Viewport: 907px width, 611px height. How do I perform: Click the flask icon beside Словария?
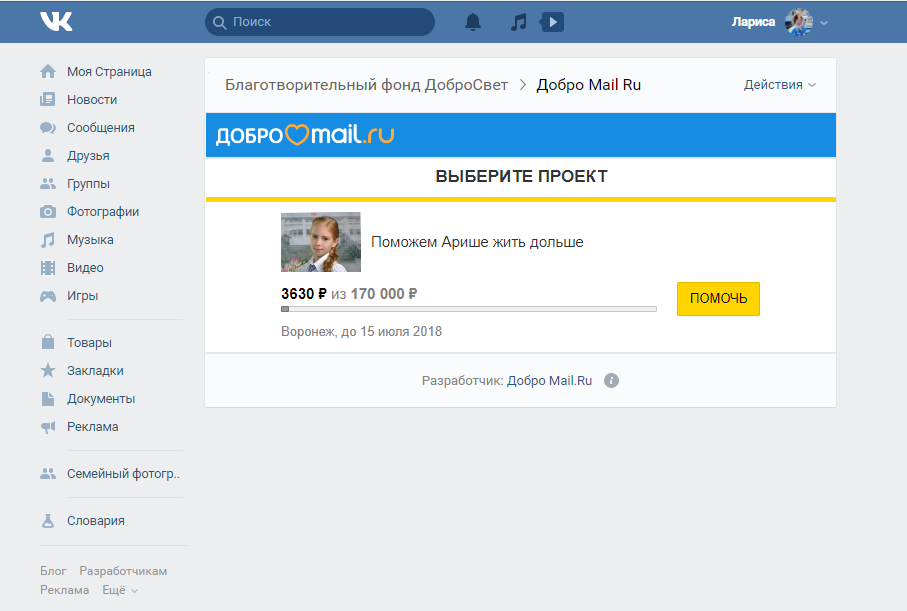coord(48,521)
